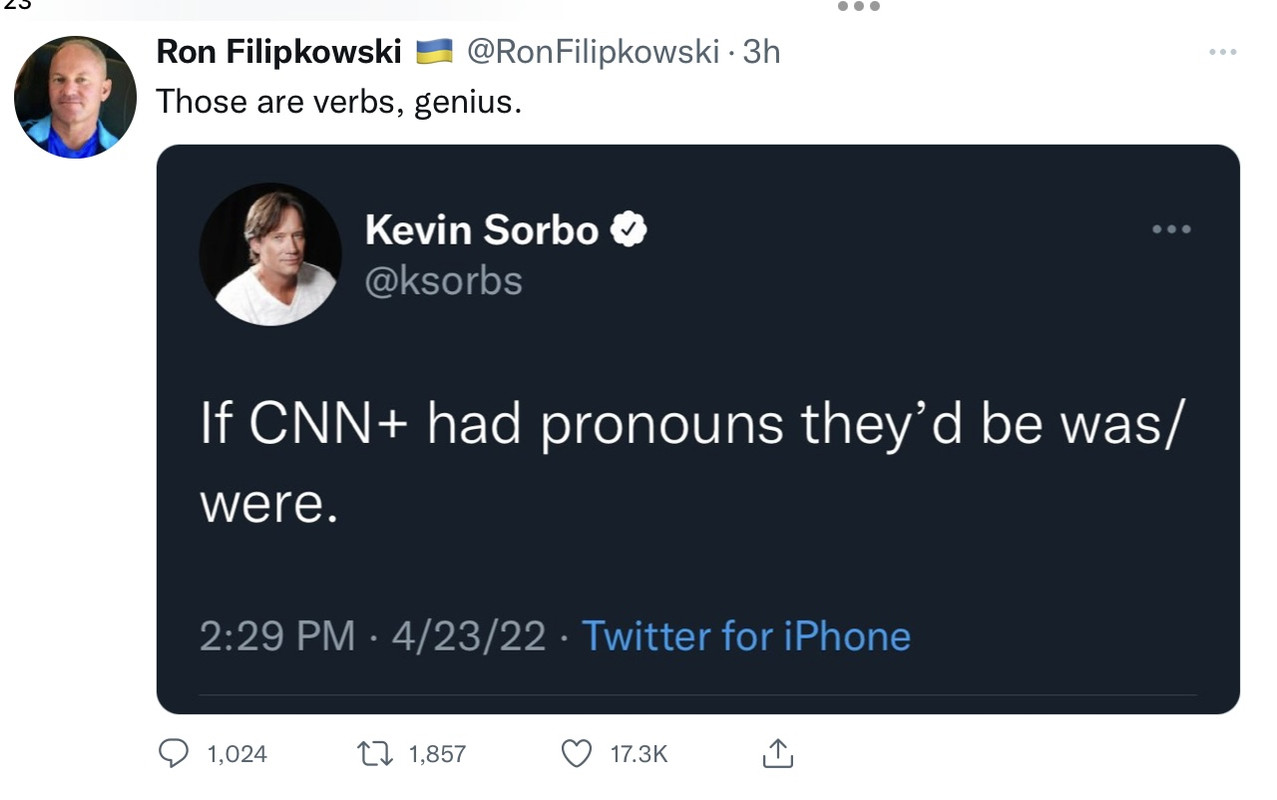
Task: Click the Ron Filipkowski display name
Action: tap(279, 52)
